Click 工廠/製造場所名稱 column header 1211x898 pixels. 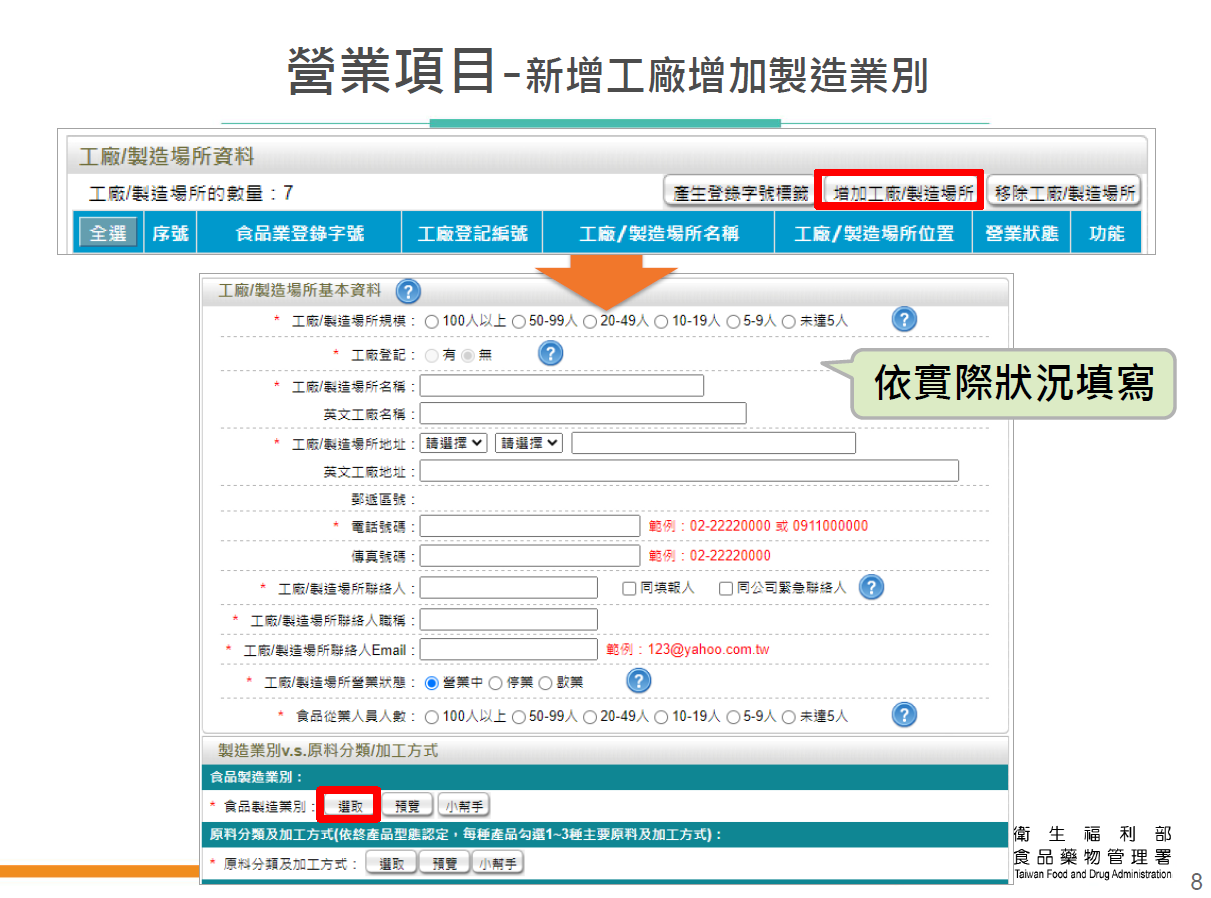pos(658,234)
